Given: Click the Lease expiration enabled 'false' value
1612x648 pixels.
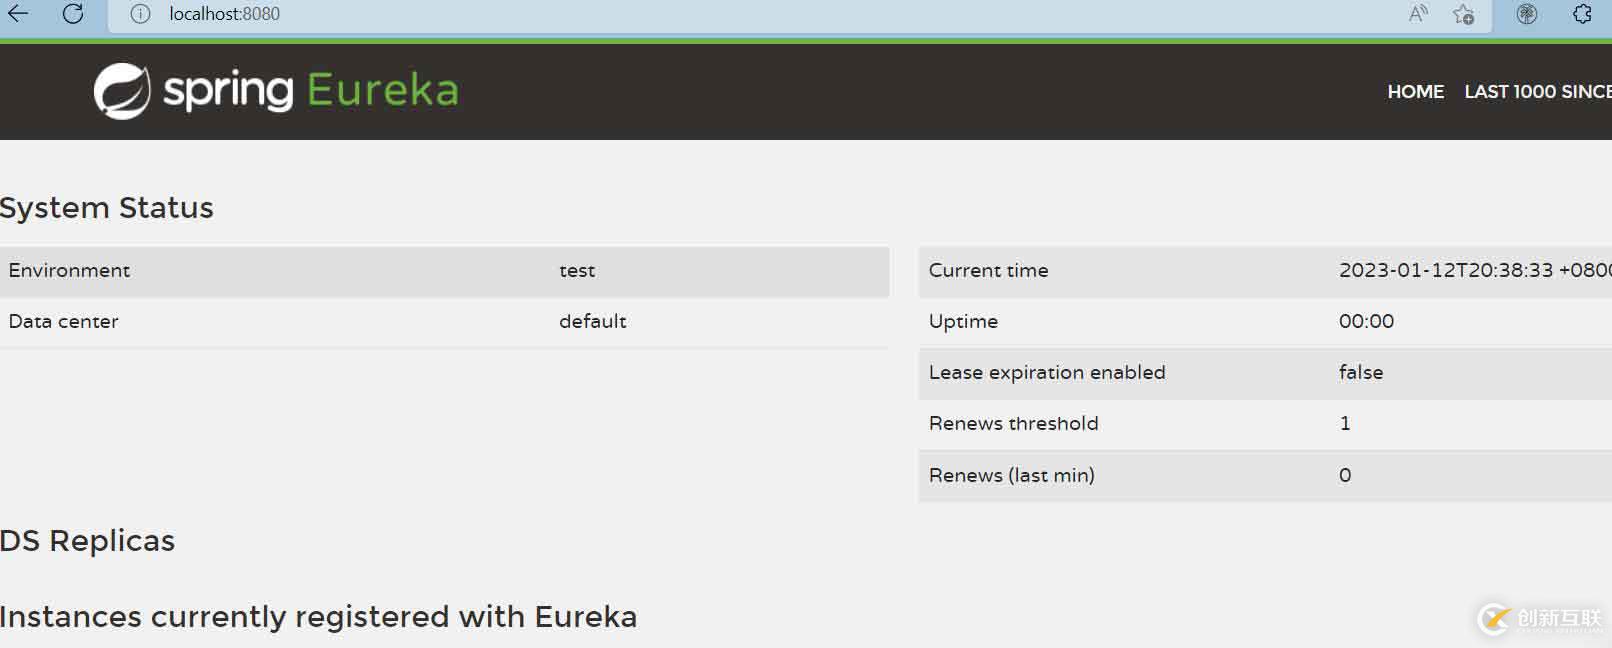Looking at the screenshot, I should pyautogui.click(x=1361, y=373).
